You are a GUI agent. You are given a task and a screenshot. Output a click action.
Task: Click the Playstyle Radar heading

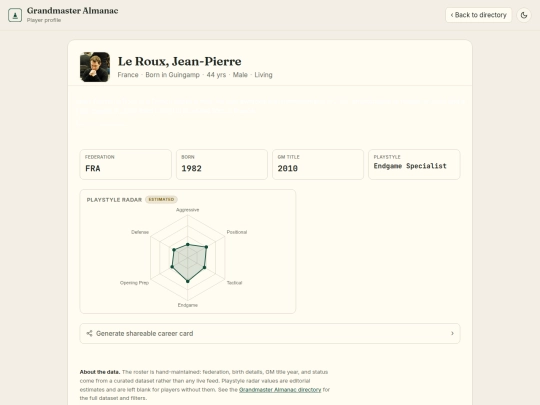(x=114, y=200)
